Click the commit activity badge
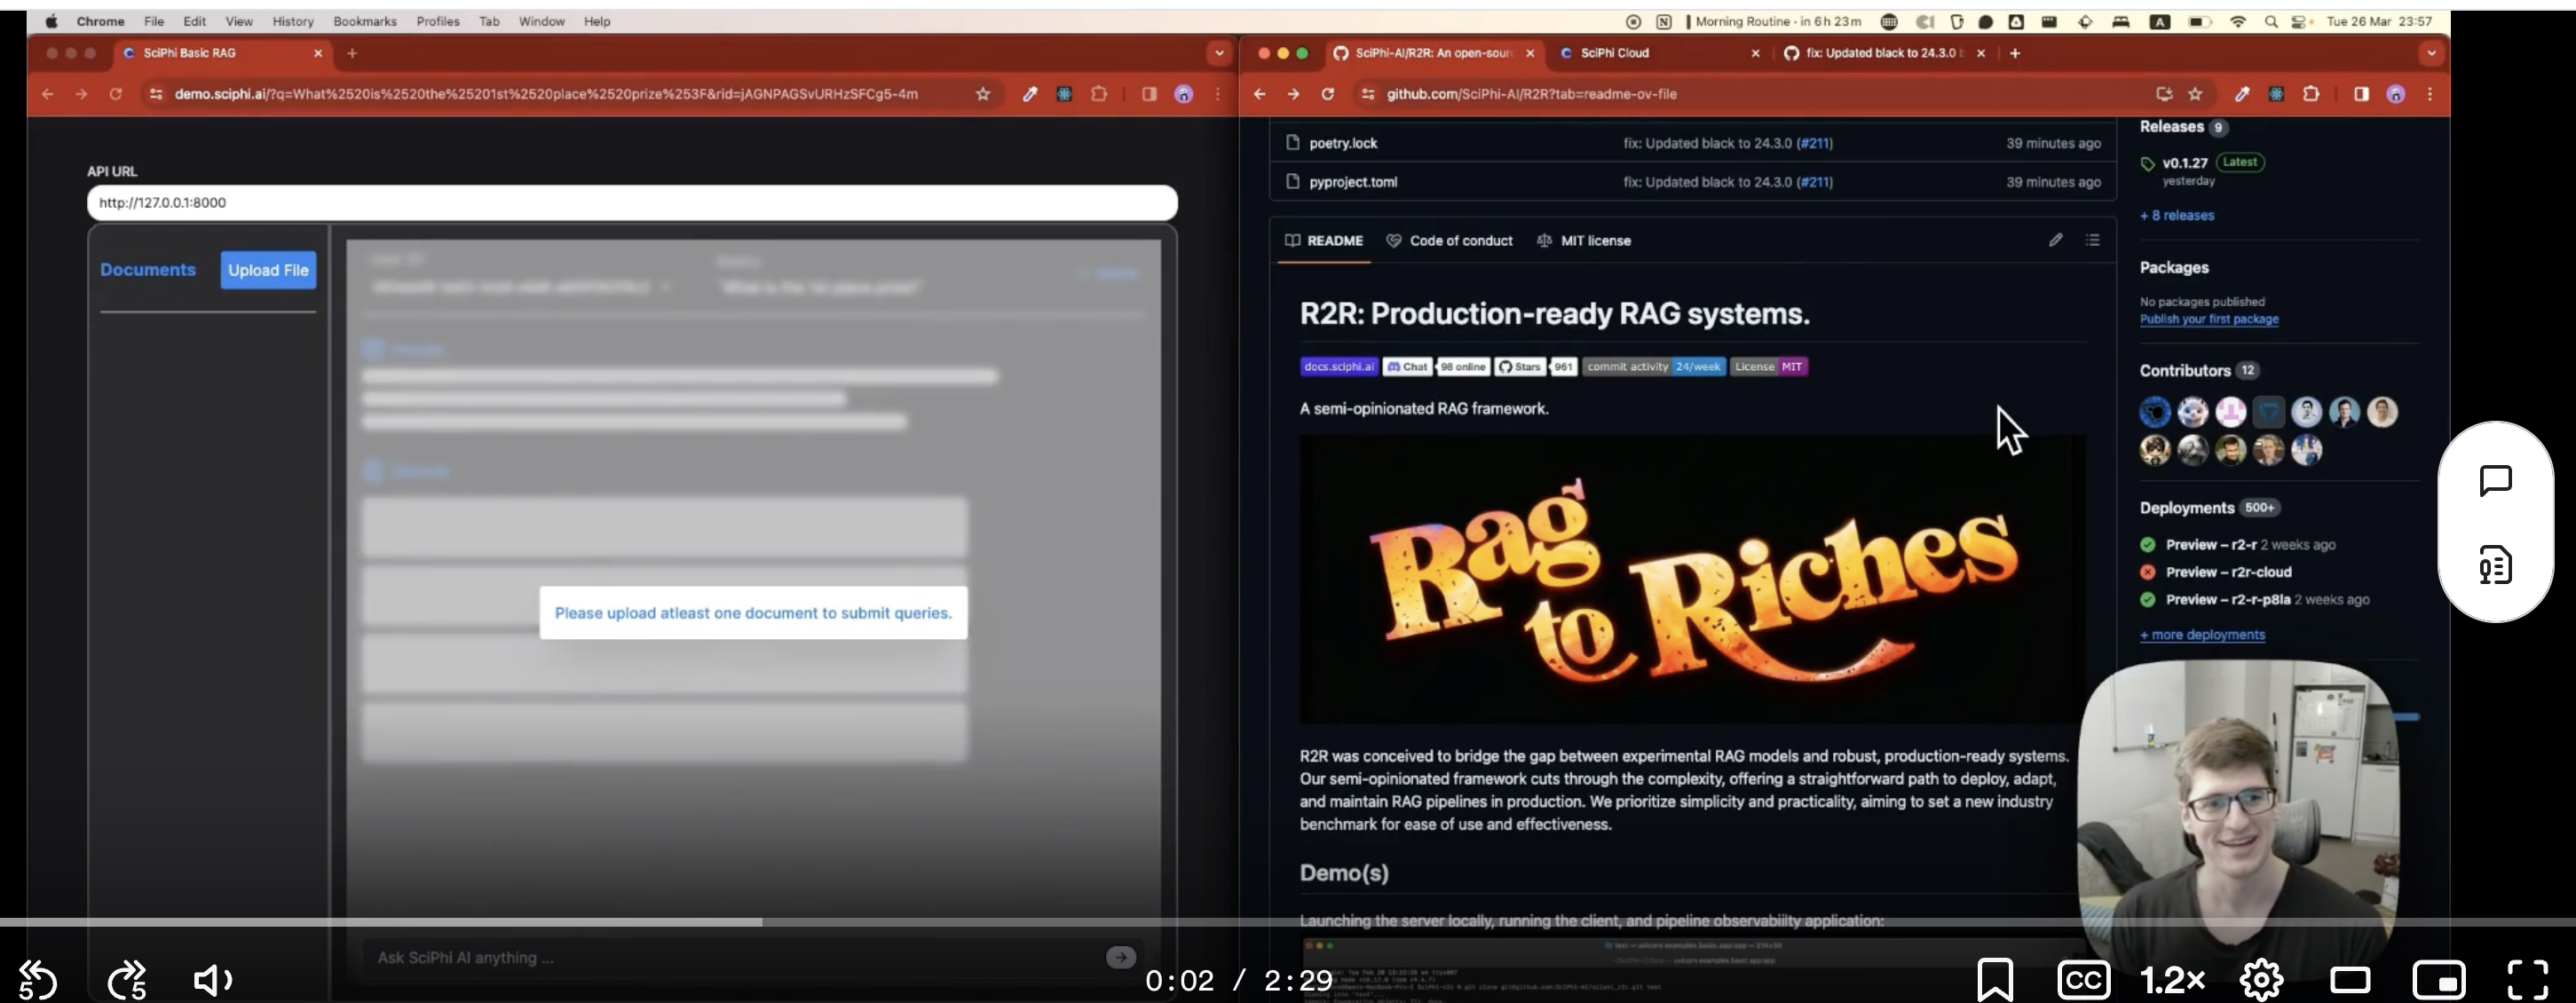 (x=1654, y=367)
